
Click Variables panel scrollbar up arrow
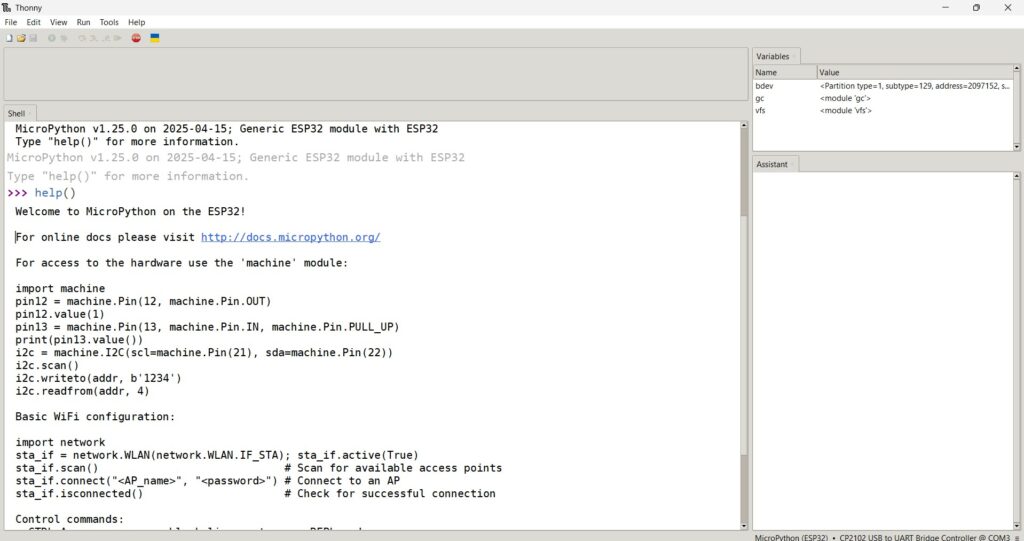[1017, 68]
